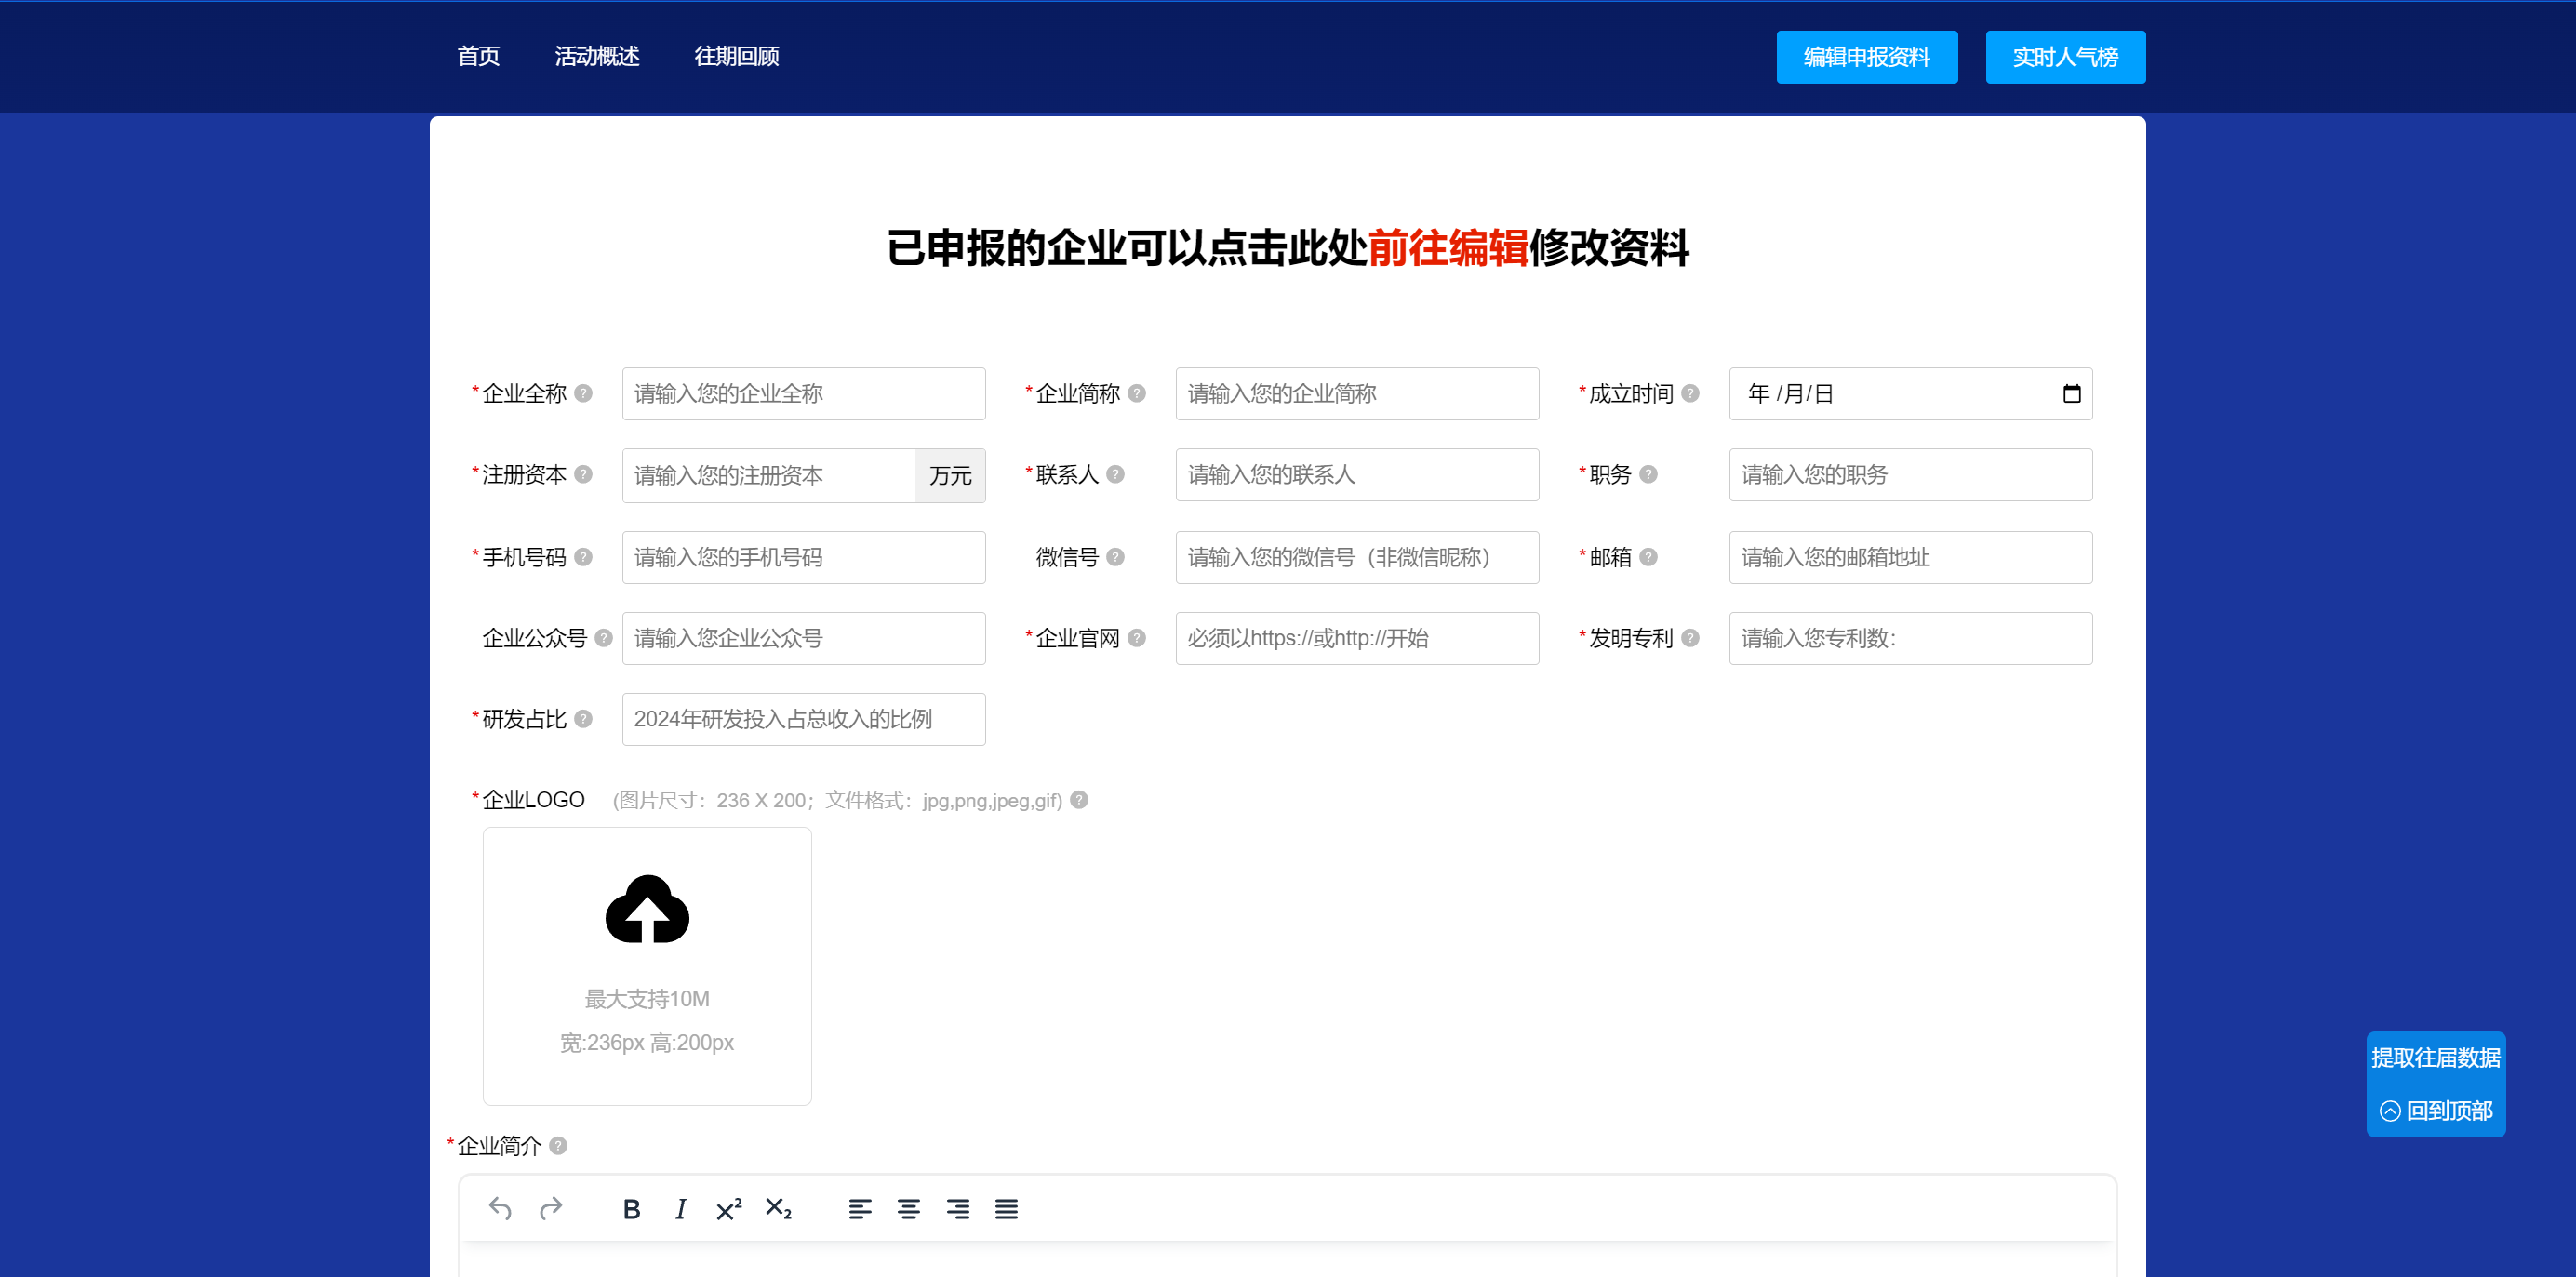Click 实时人气榜 button
Screen dimensions: 2576x1277
click(2065, 57)
